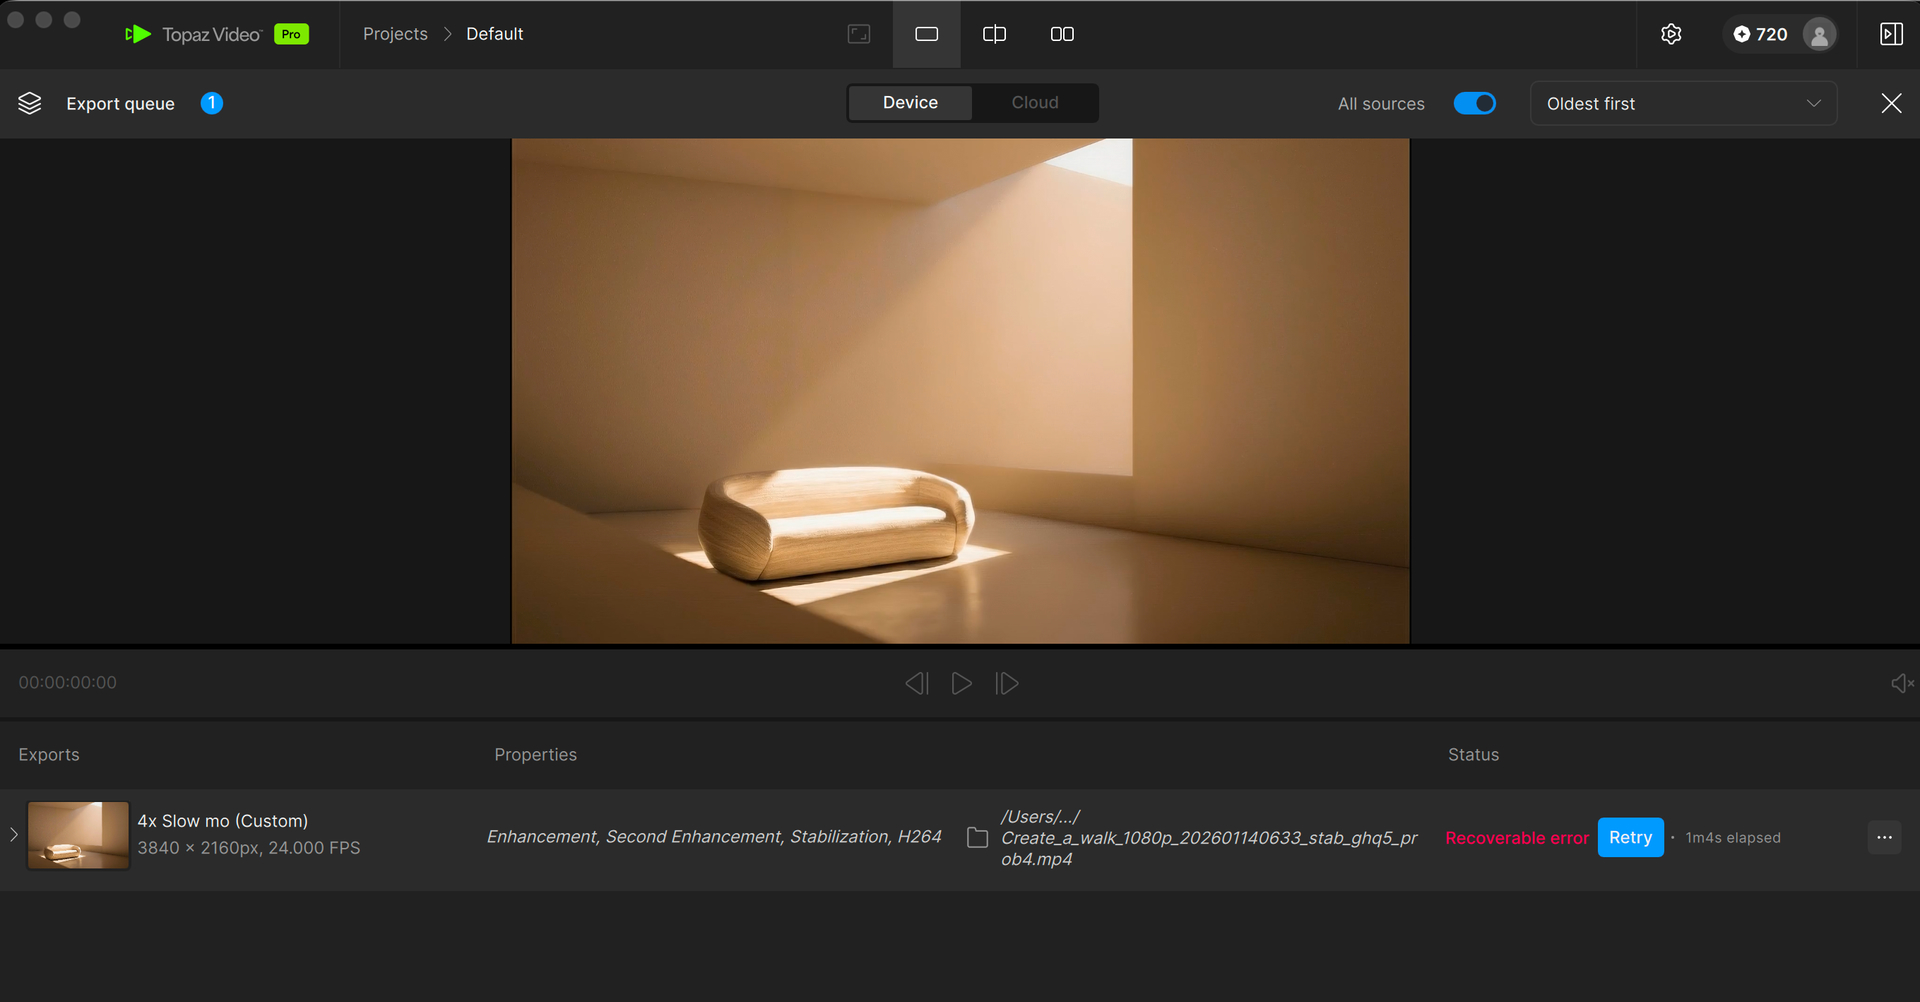Toggle the right sidebar panel icon
Image resolution: width=1920 pixels, height=1002 pixels.
click(x=1890, y=34)
